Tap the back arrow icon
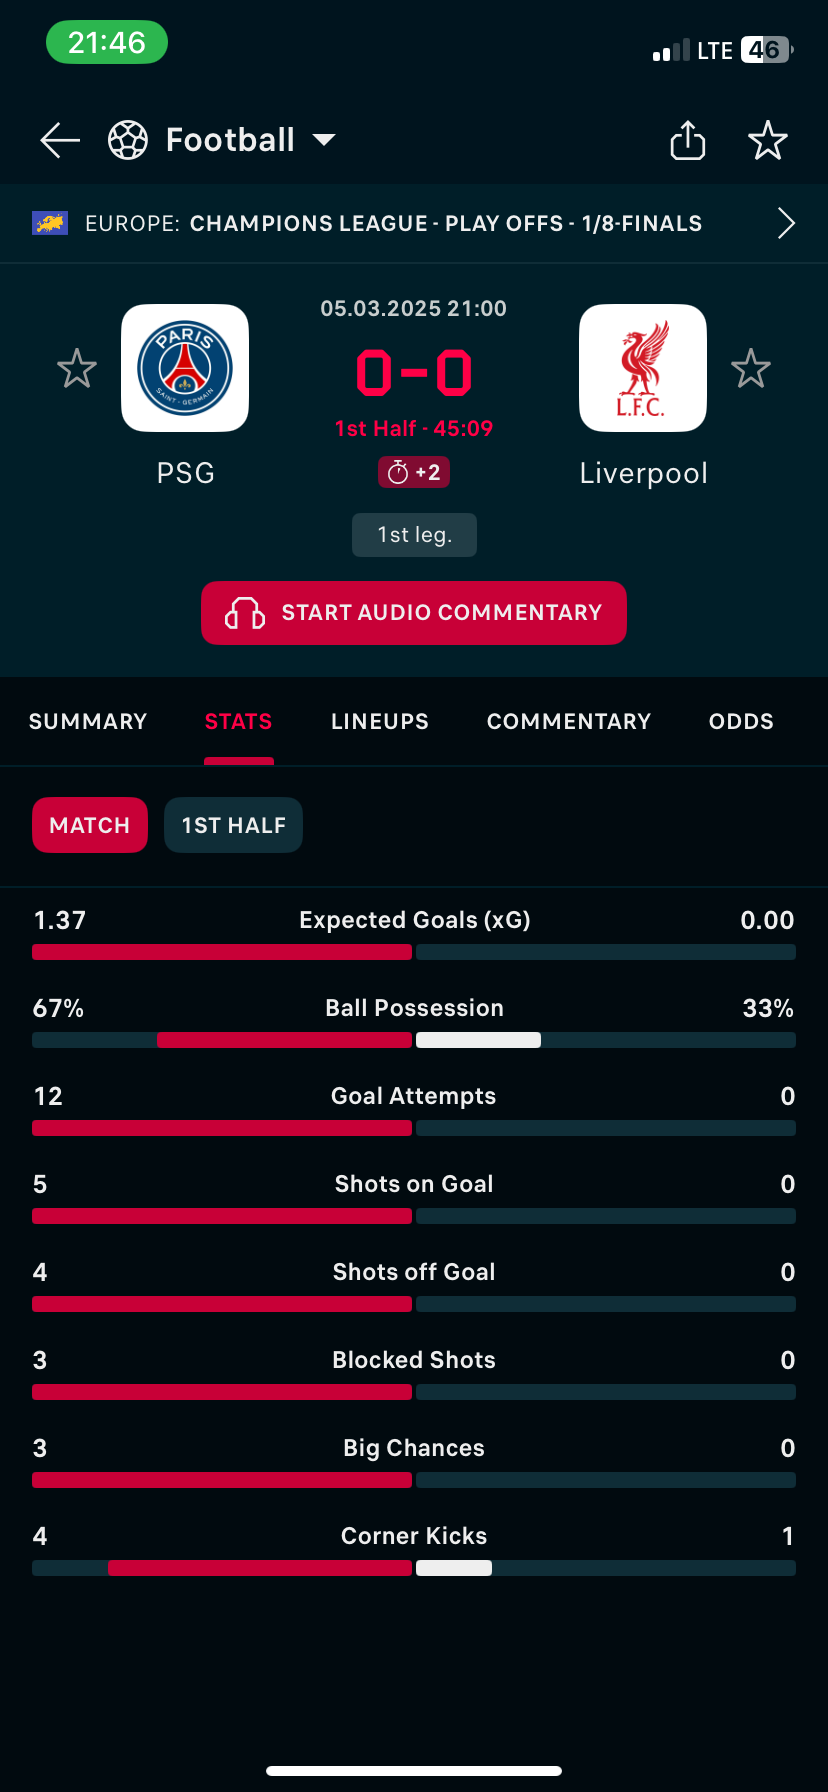 pos(60,140)
